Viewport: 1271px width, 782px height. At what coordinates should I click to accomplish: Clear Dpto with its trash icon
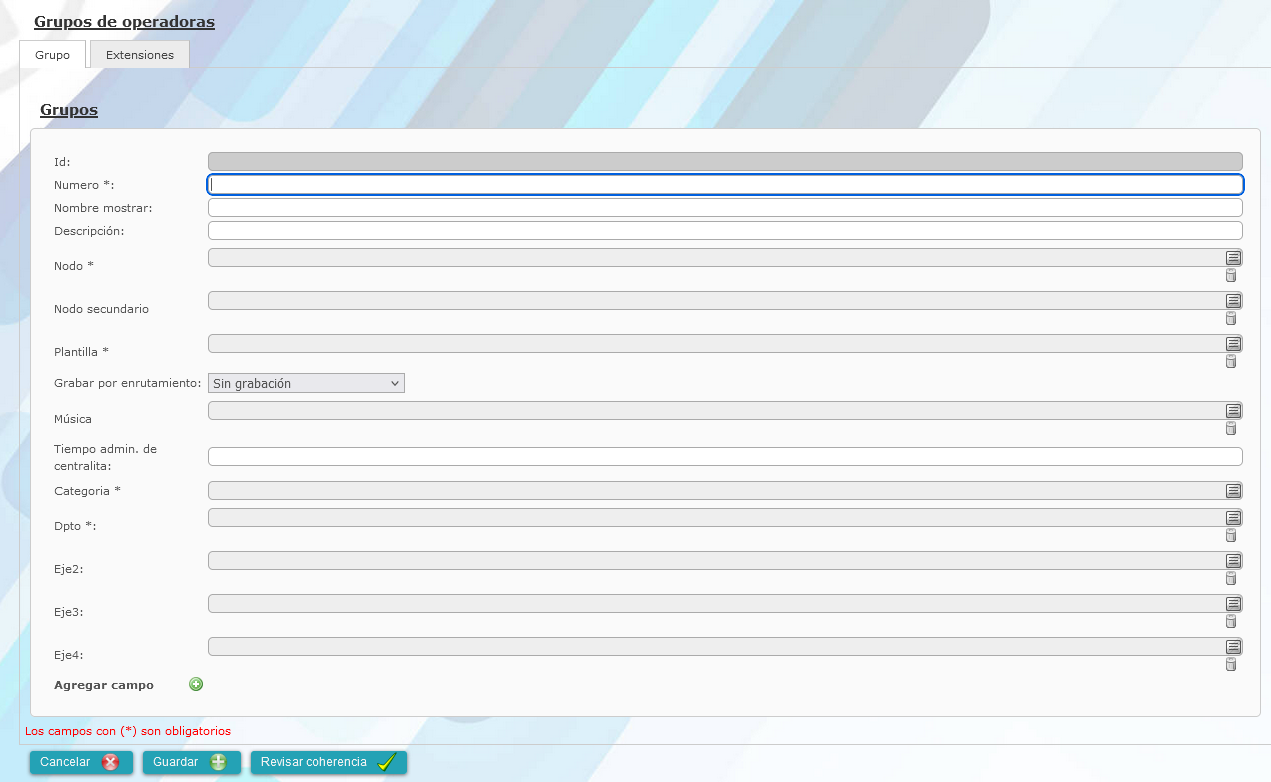1231,535
